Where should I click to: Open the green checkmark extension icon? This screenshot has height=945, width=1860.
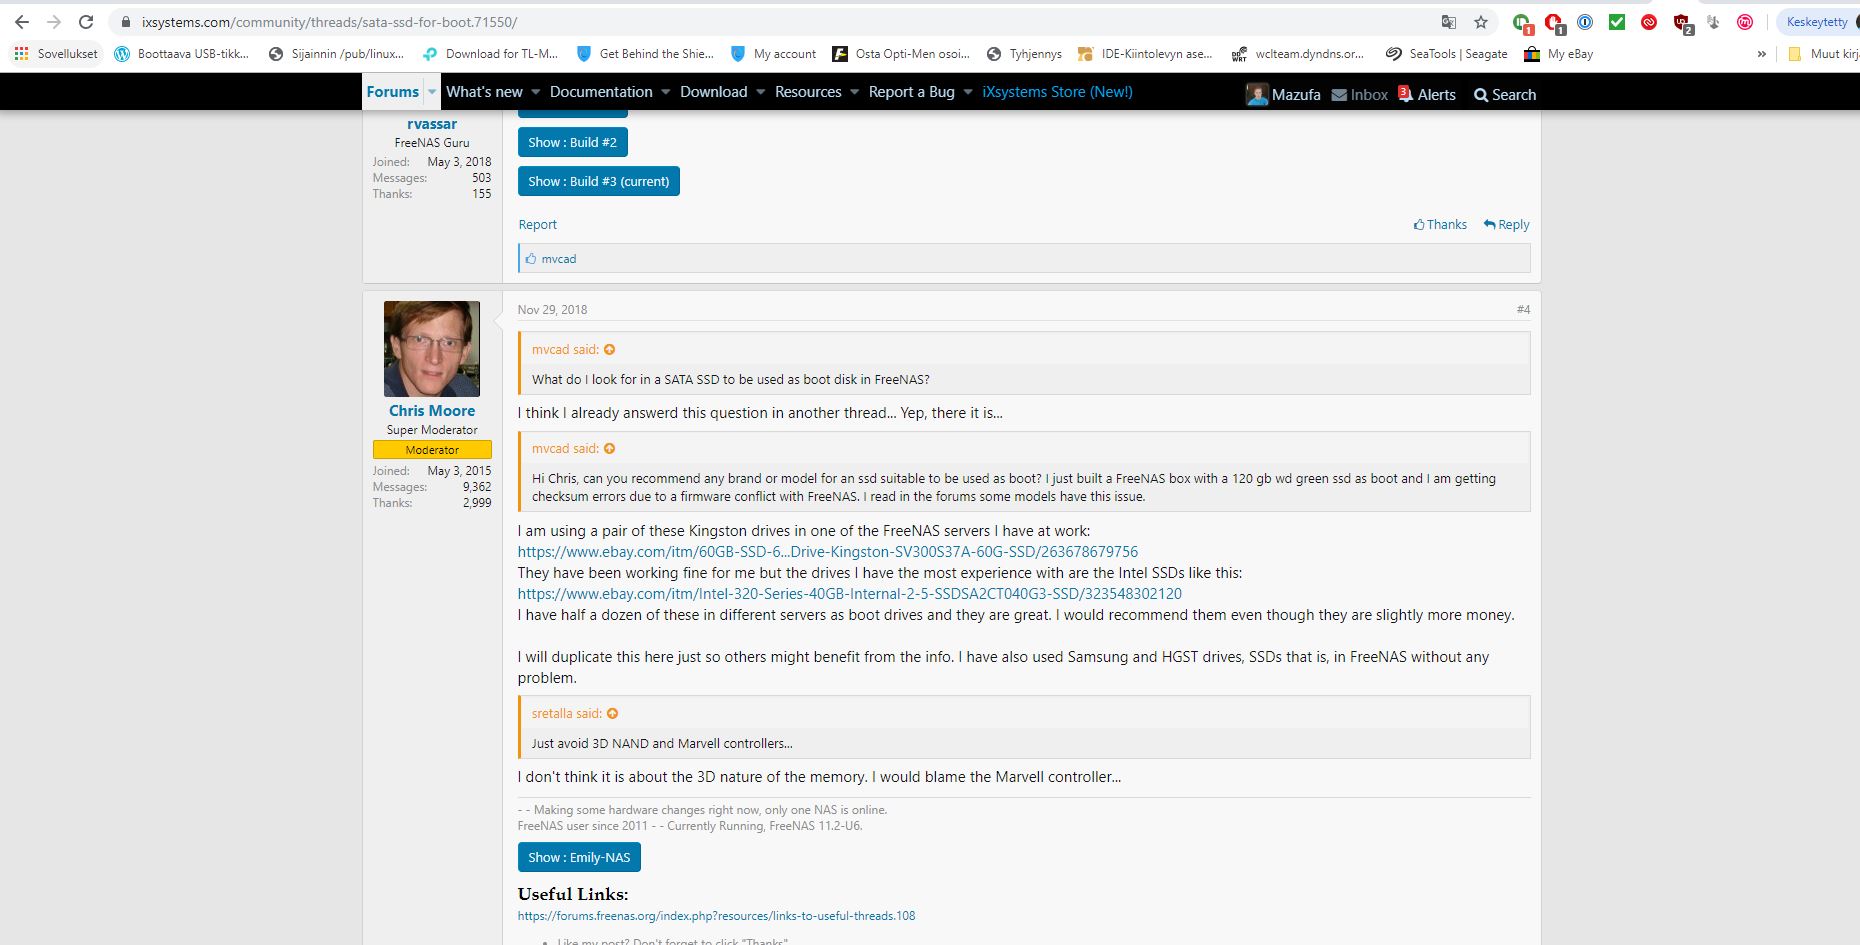(x=1617, y=22)
